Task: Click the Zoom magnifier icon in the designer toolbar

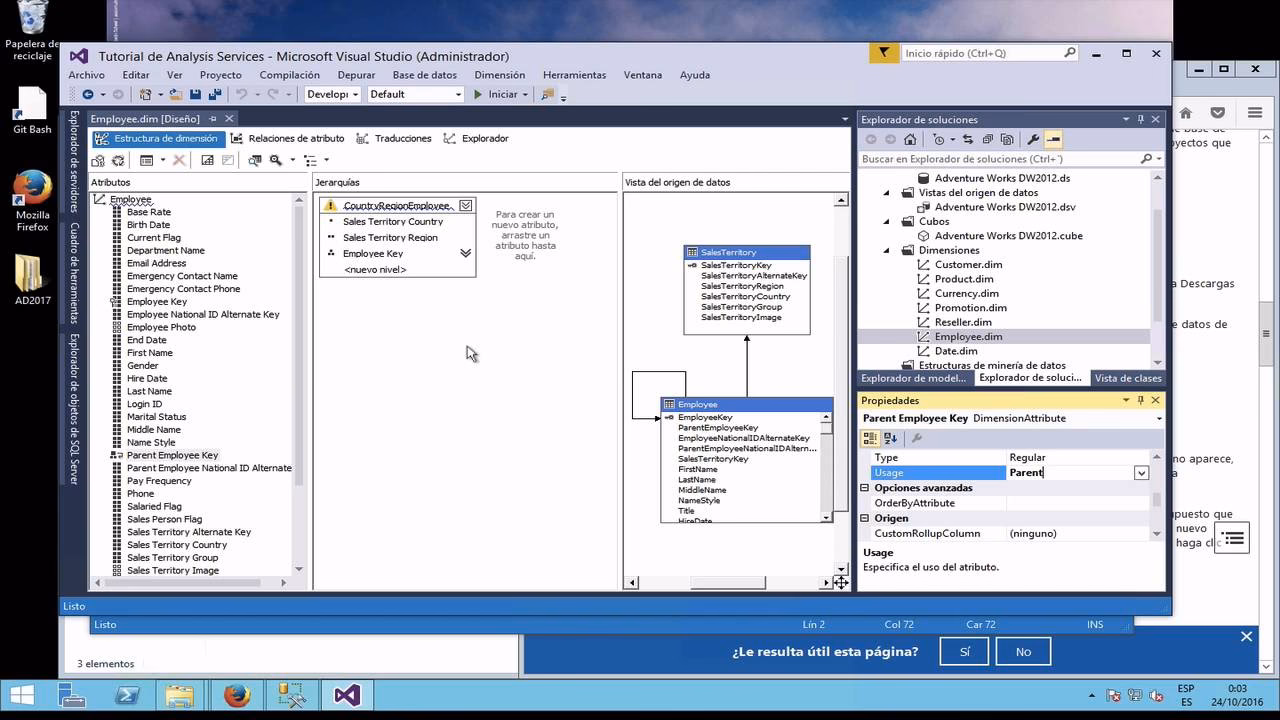Action: tap(276, 160)
